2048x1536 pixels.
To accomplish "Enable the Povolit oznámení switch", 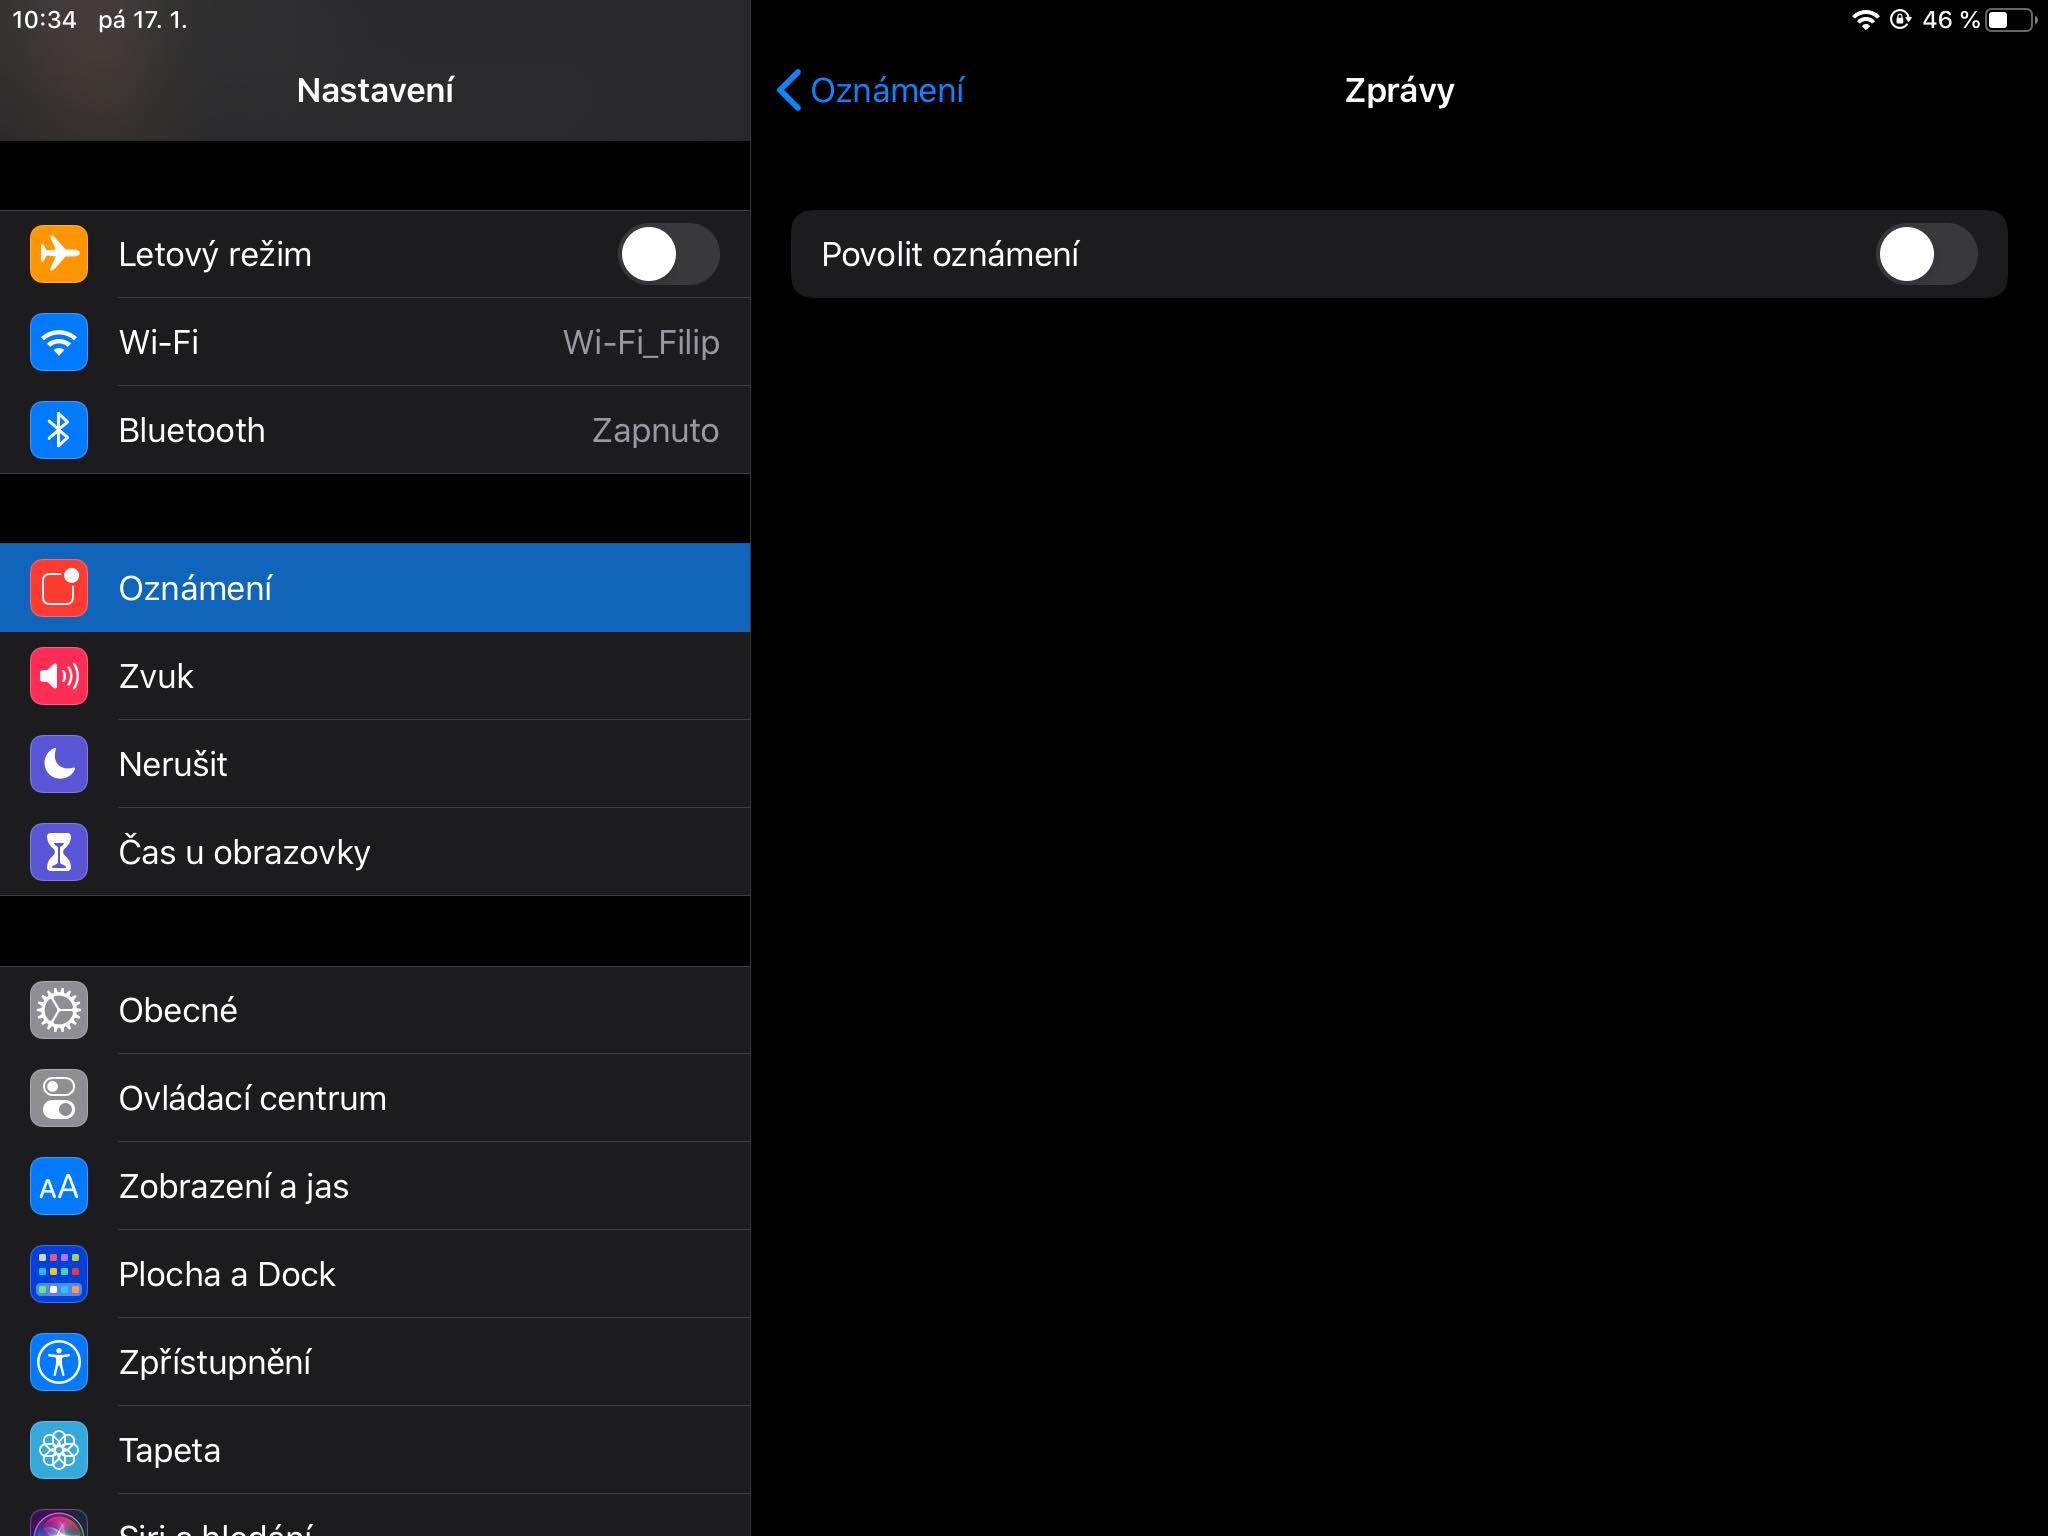I will pyautogui.click(x=1925, y=254).
